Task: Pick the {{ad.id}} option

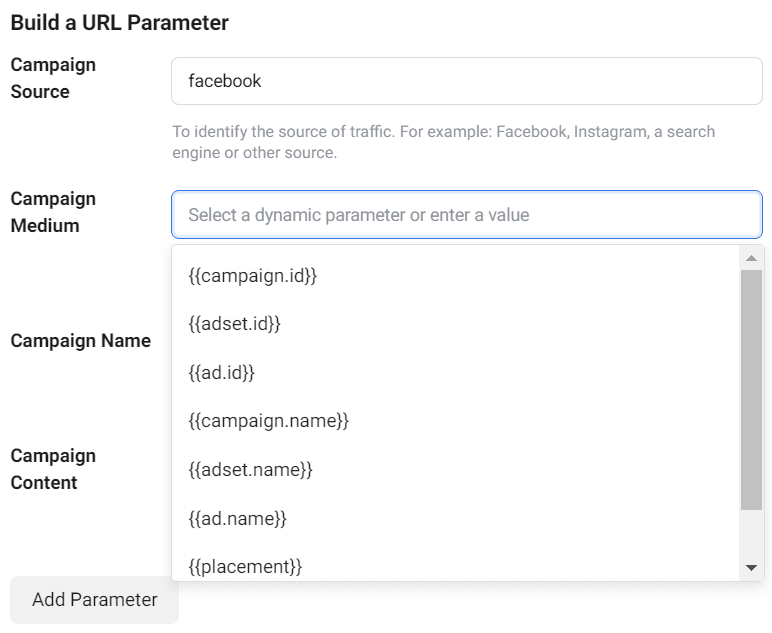Action: 455,373
